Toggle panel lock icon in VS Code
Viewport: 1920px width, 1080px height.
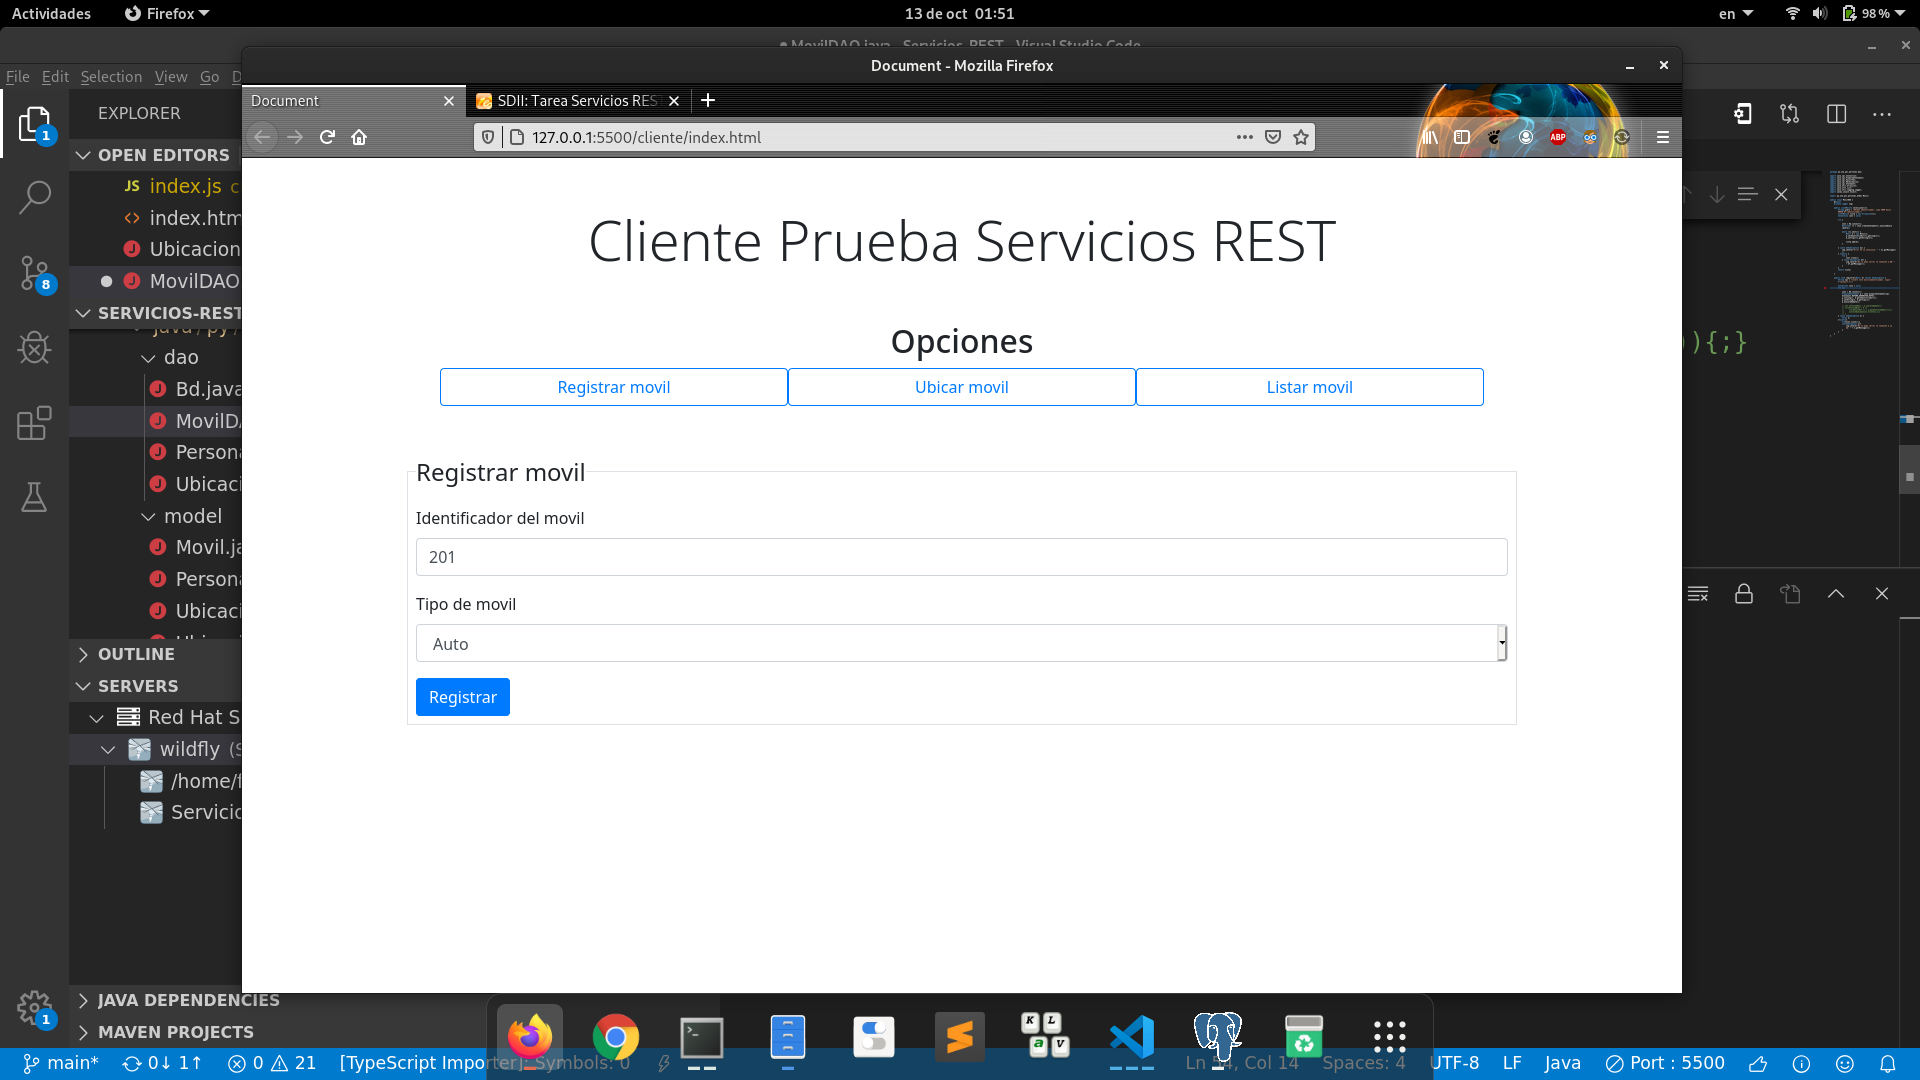point(1744,594)
